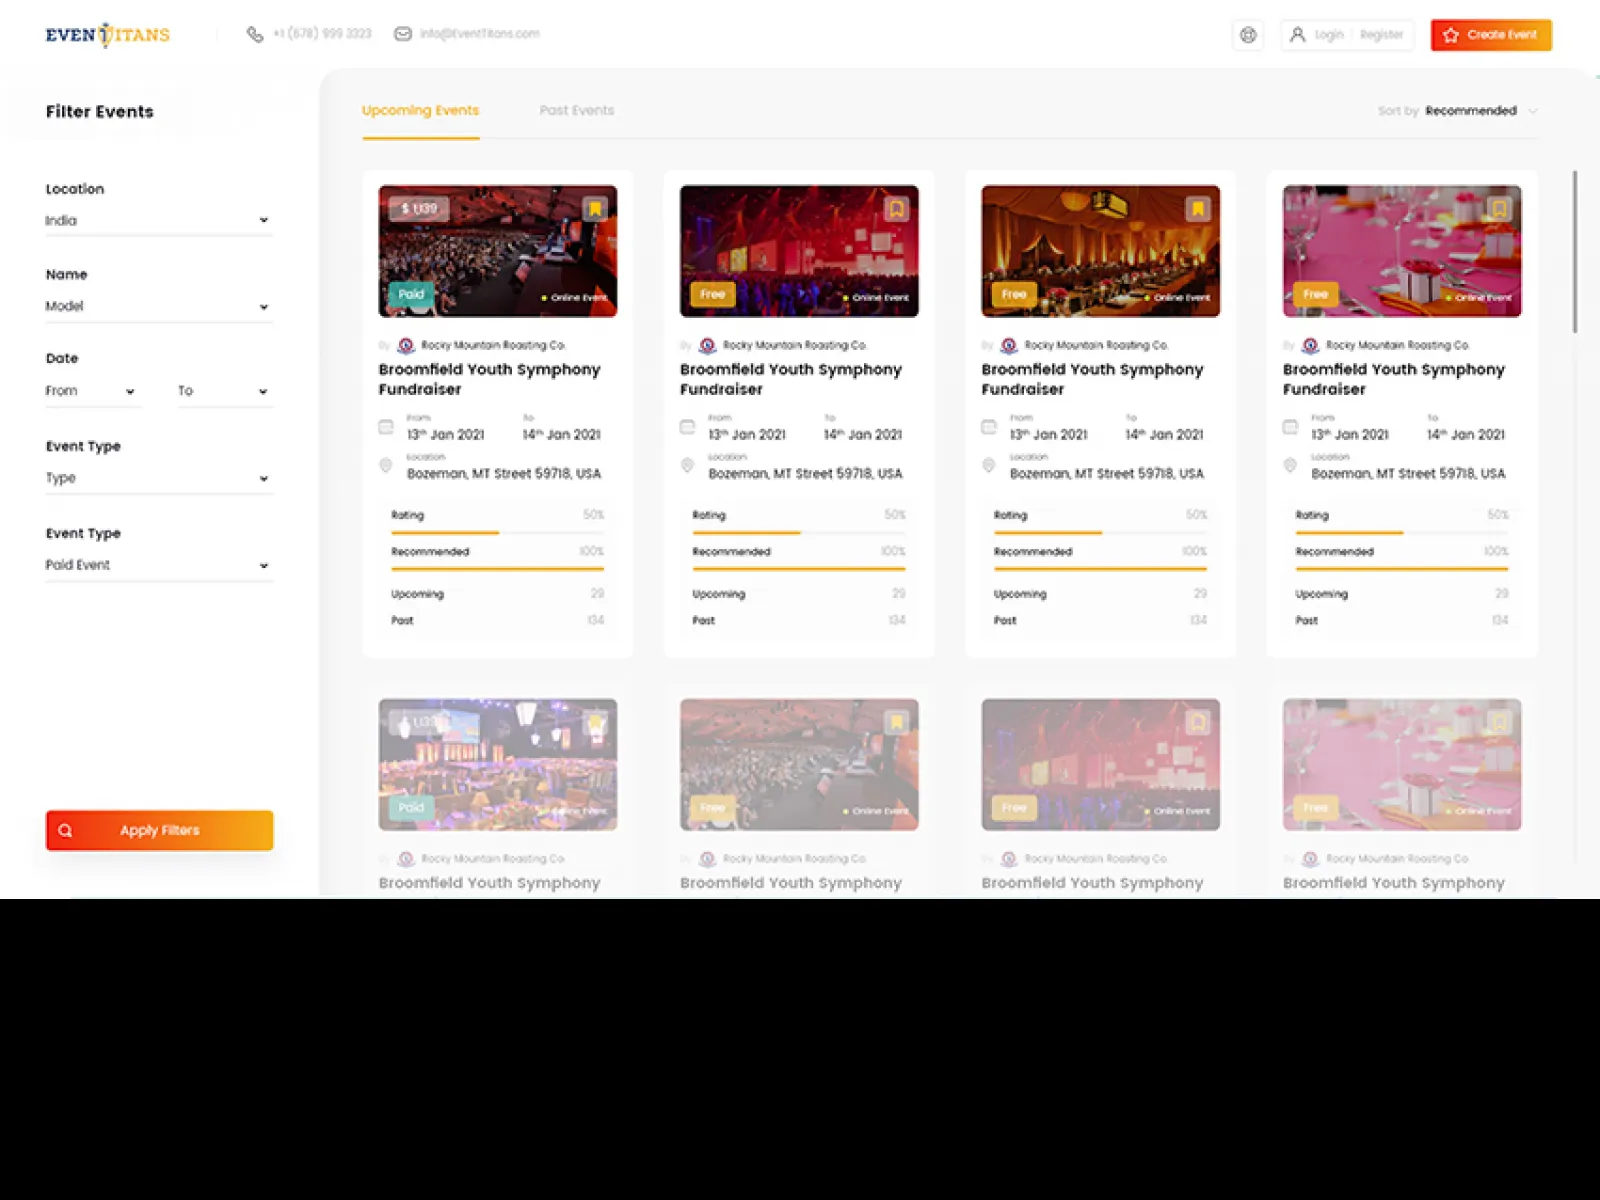Open the Sort by Recommended dropdown
This screenshot has height=1200, width=1600.
click(1477, 111)
